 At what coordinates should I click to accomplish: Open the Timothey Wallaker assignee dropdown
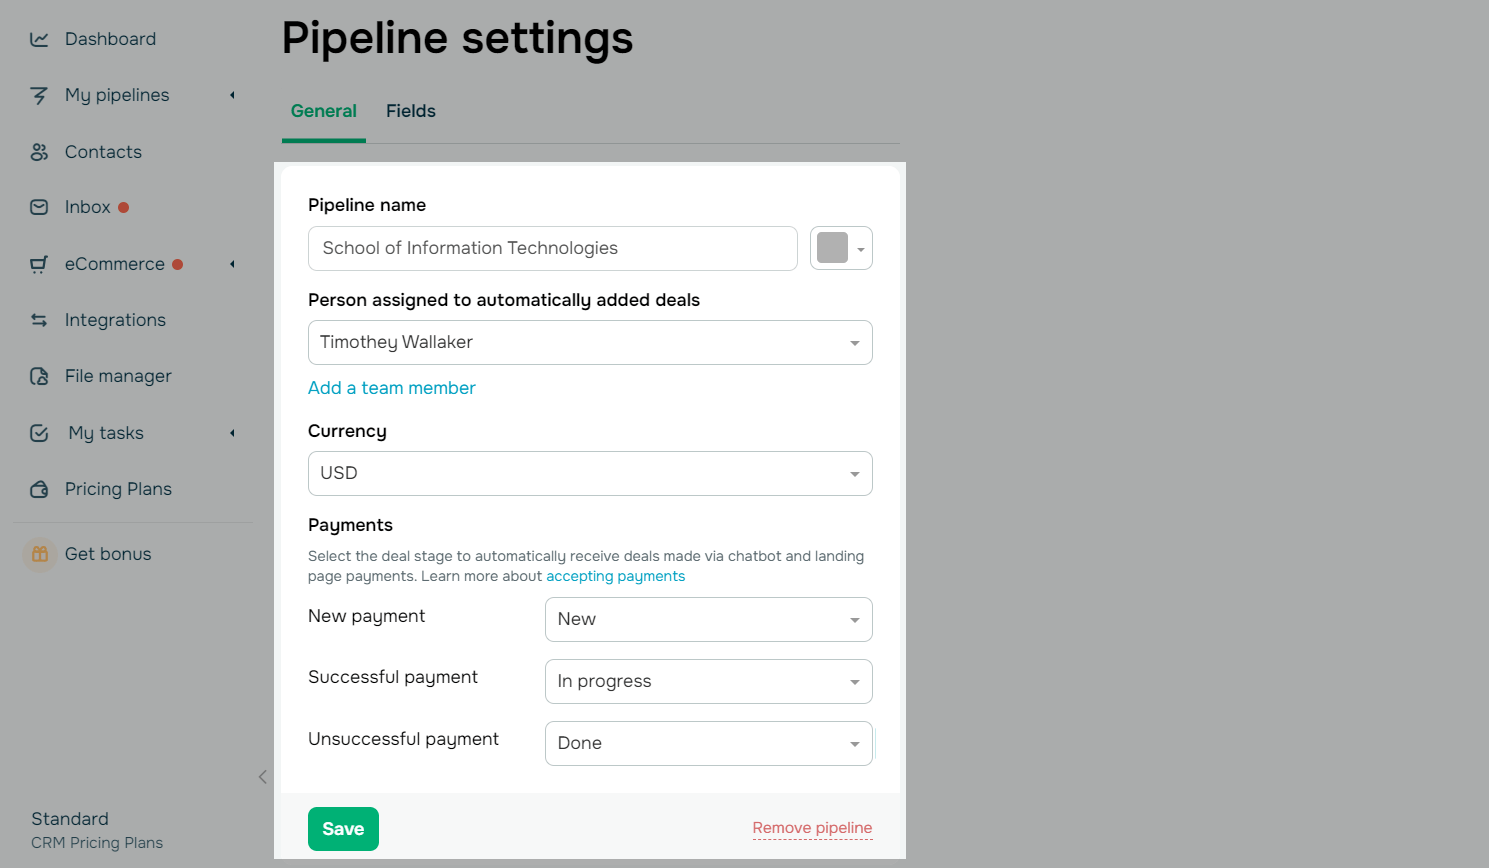click(x=590, y=342)
